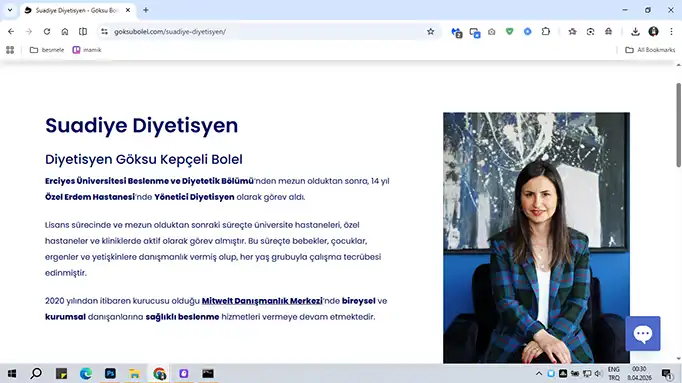Click the page vertical scrollbar thumb
Screen dimensions: 682x383
(x=679, y=125)
